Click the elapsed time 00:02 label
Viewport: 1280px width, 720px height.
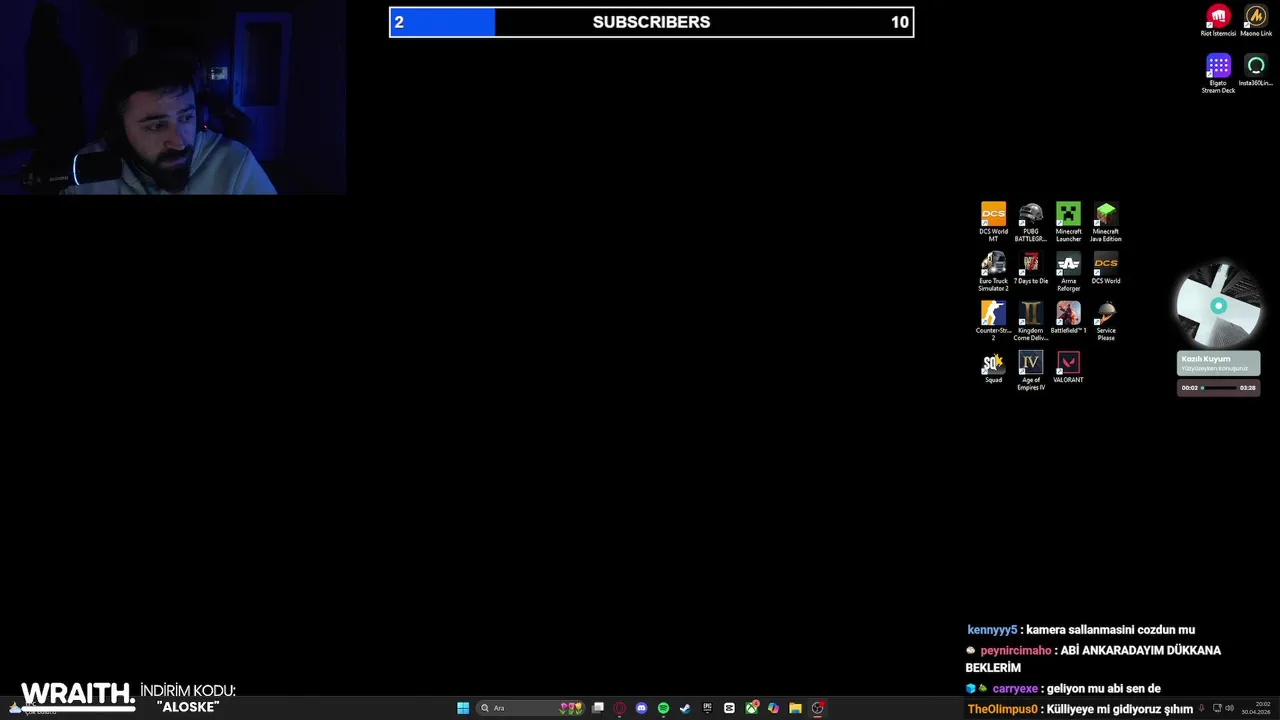[1189, 388]
